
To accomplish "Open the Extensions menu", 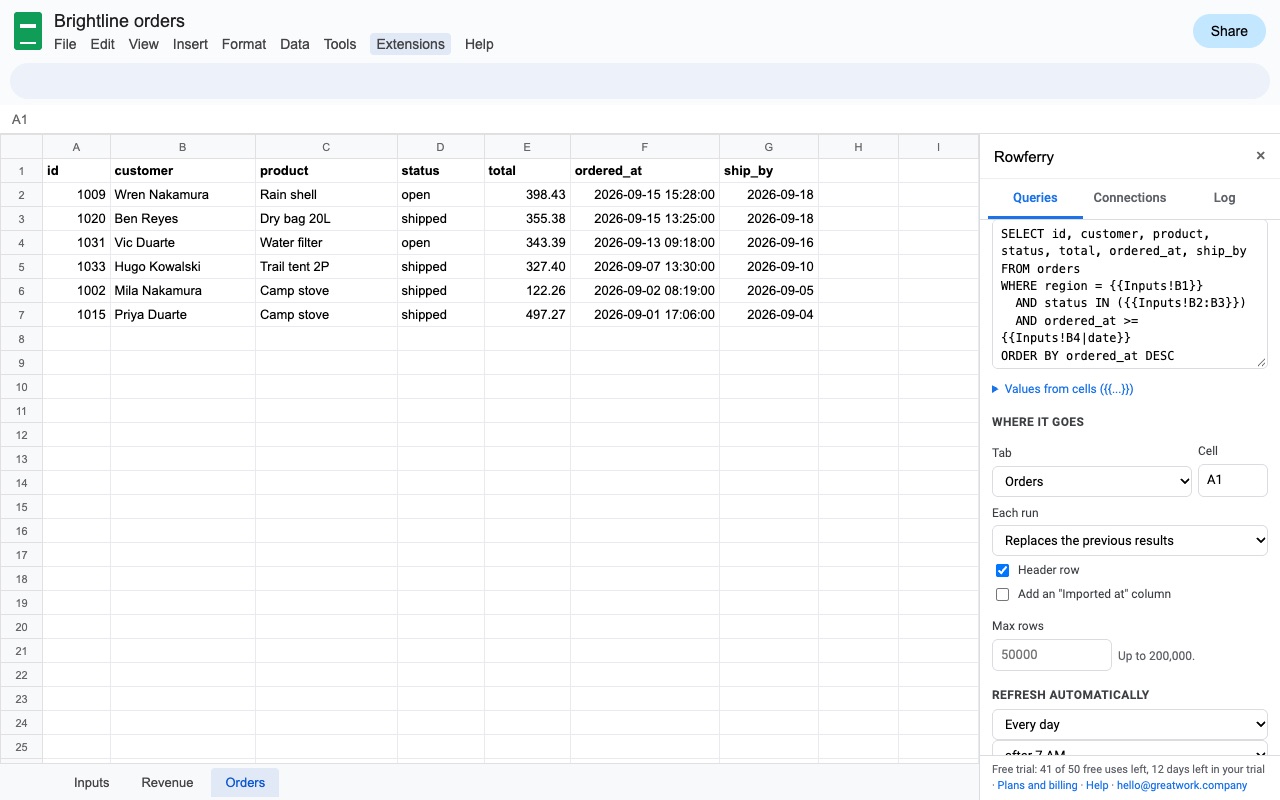I will [x=410, y=44].
